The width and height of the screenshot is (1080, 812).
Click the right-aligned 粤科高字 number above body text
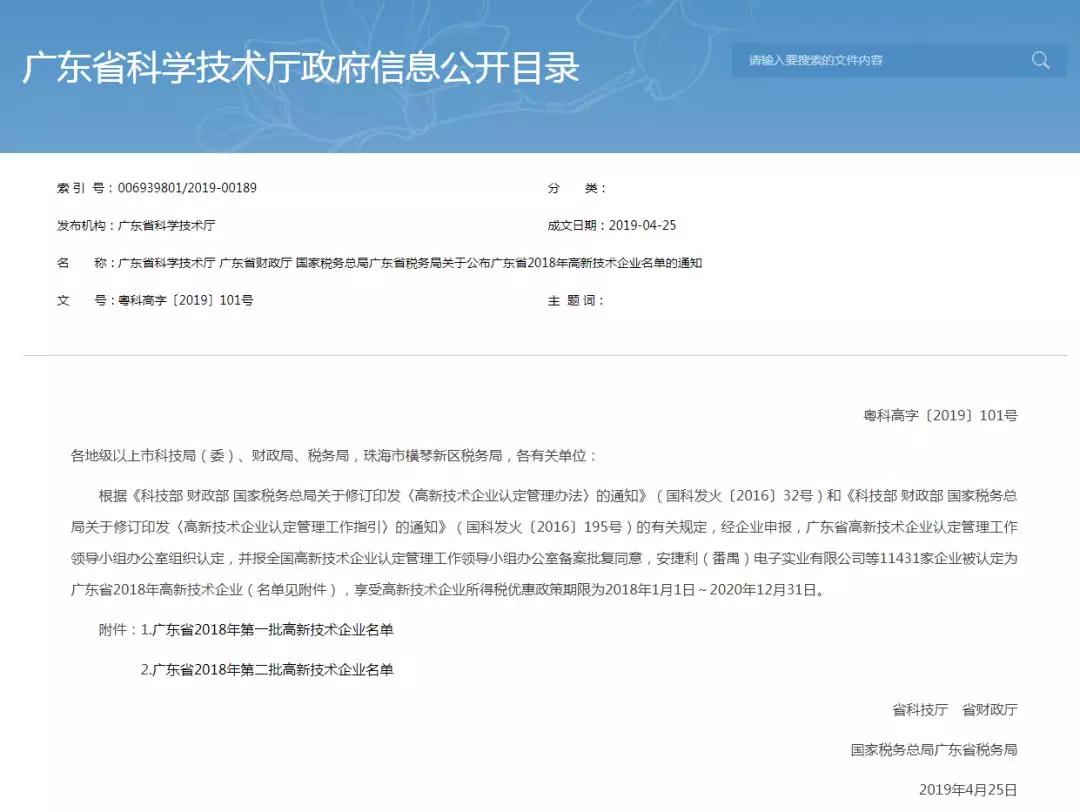940,415
